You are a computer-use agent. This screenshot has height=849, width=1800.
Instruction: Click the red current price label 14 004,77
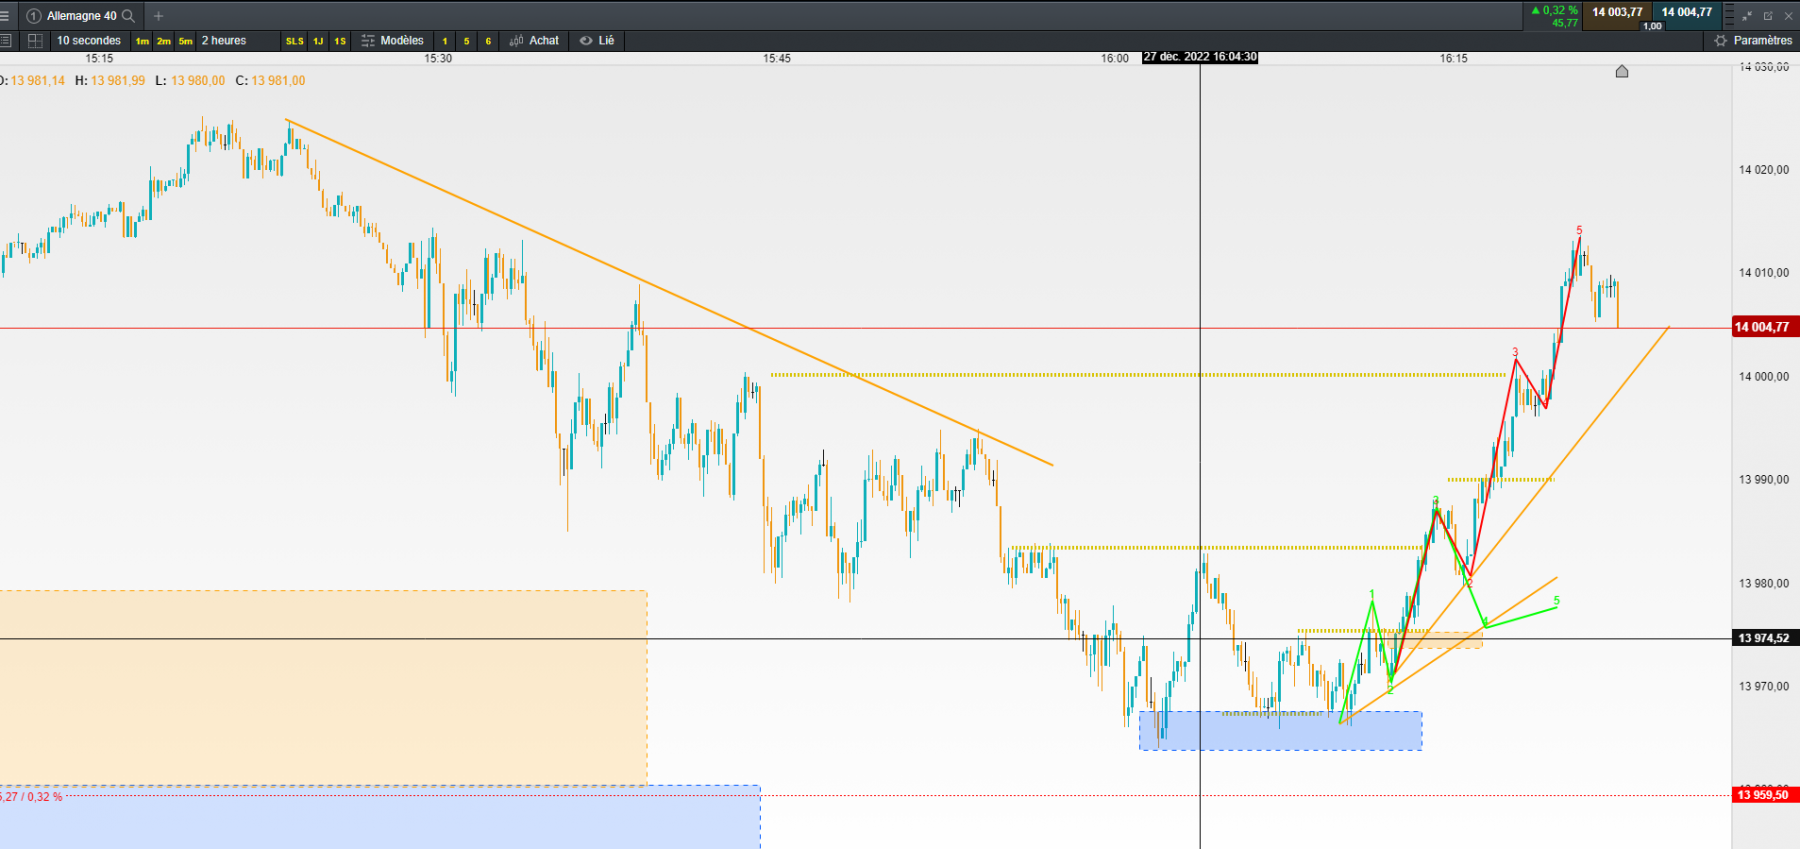pyautogui.click(x=1765, y=327)
